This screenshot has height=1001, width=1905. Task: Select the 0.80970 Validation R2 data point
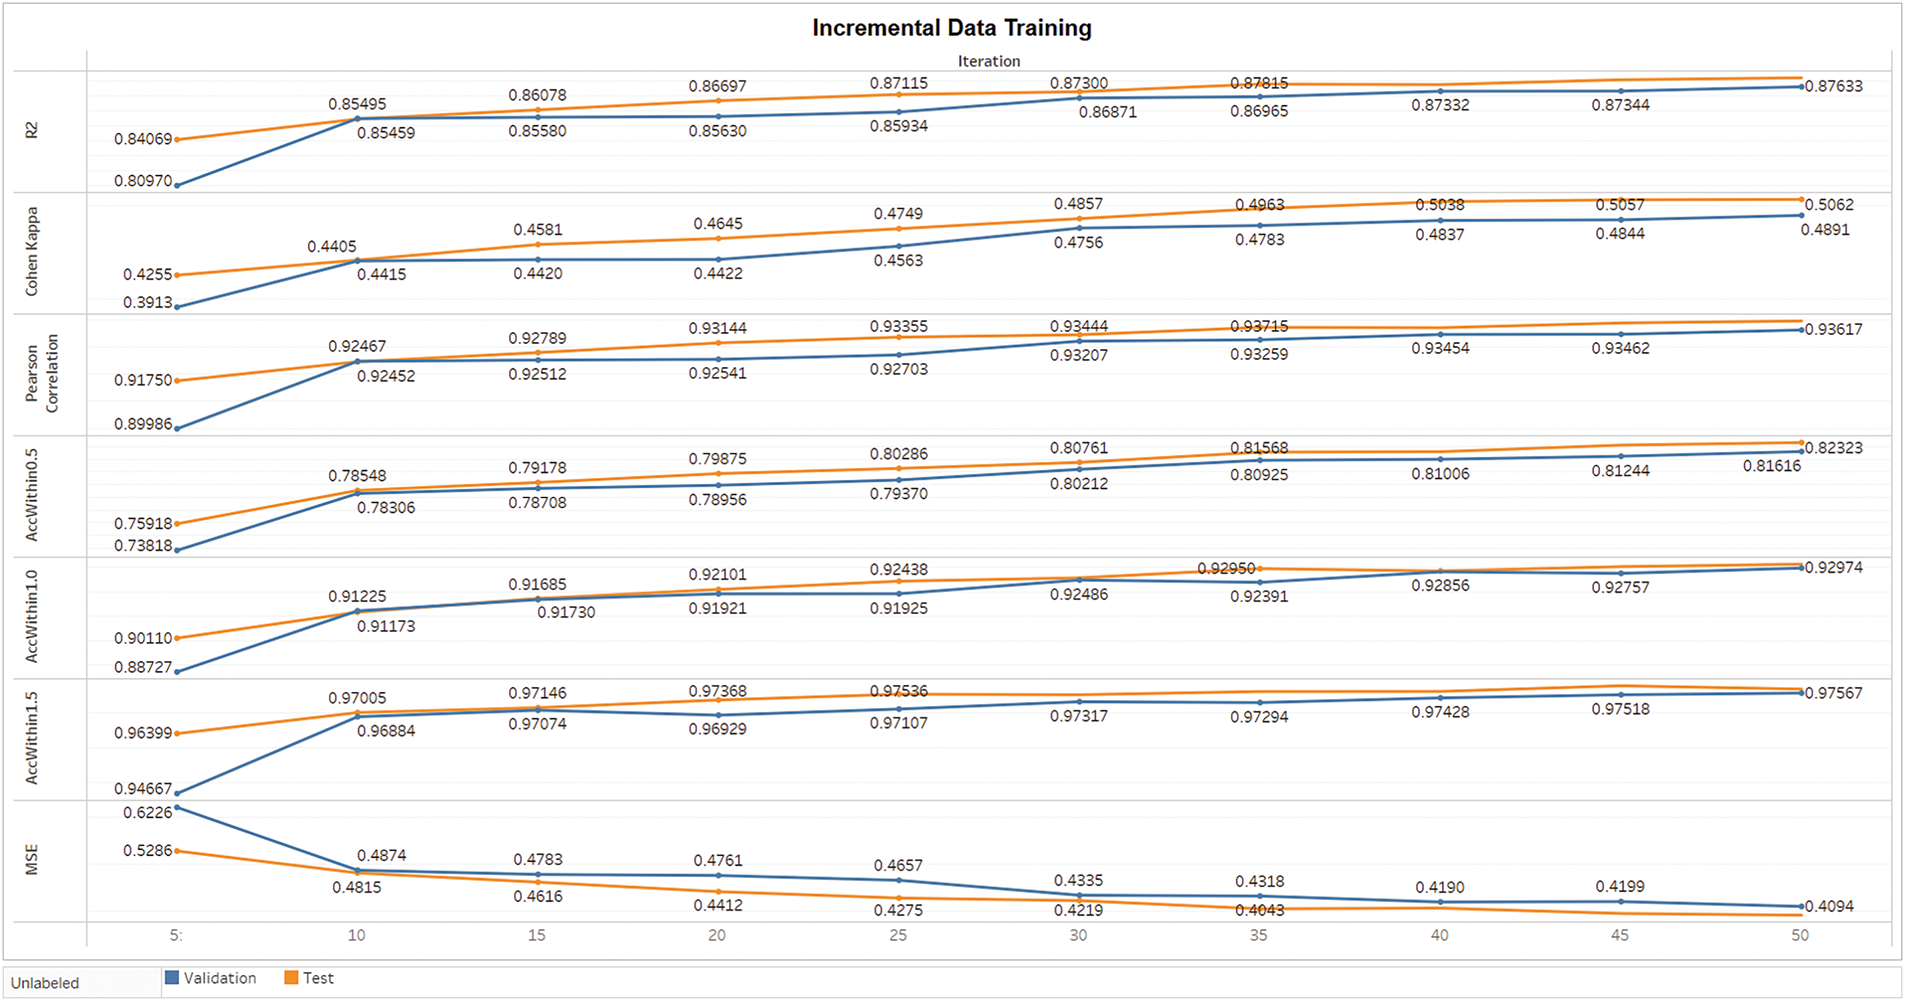[177, 185]
